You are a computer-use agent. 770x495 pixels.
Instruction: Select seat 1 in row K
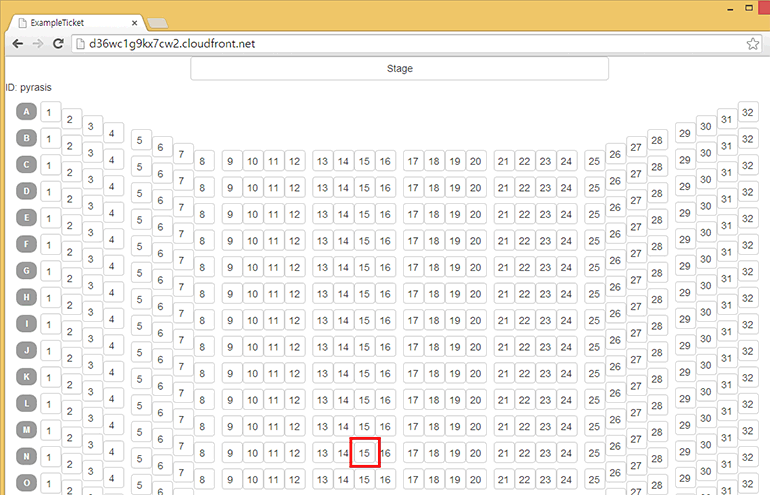(48, 378)
